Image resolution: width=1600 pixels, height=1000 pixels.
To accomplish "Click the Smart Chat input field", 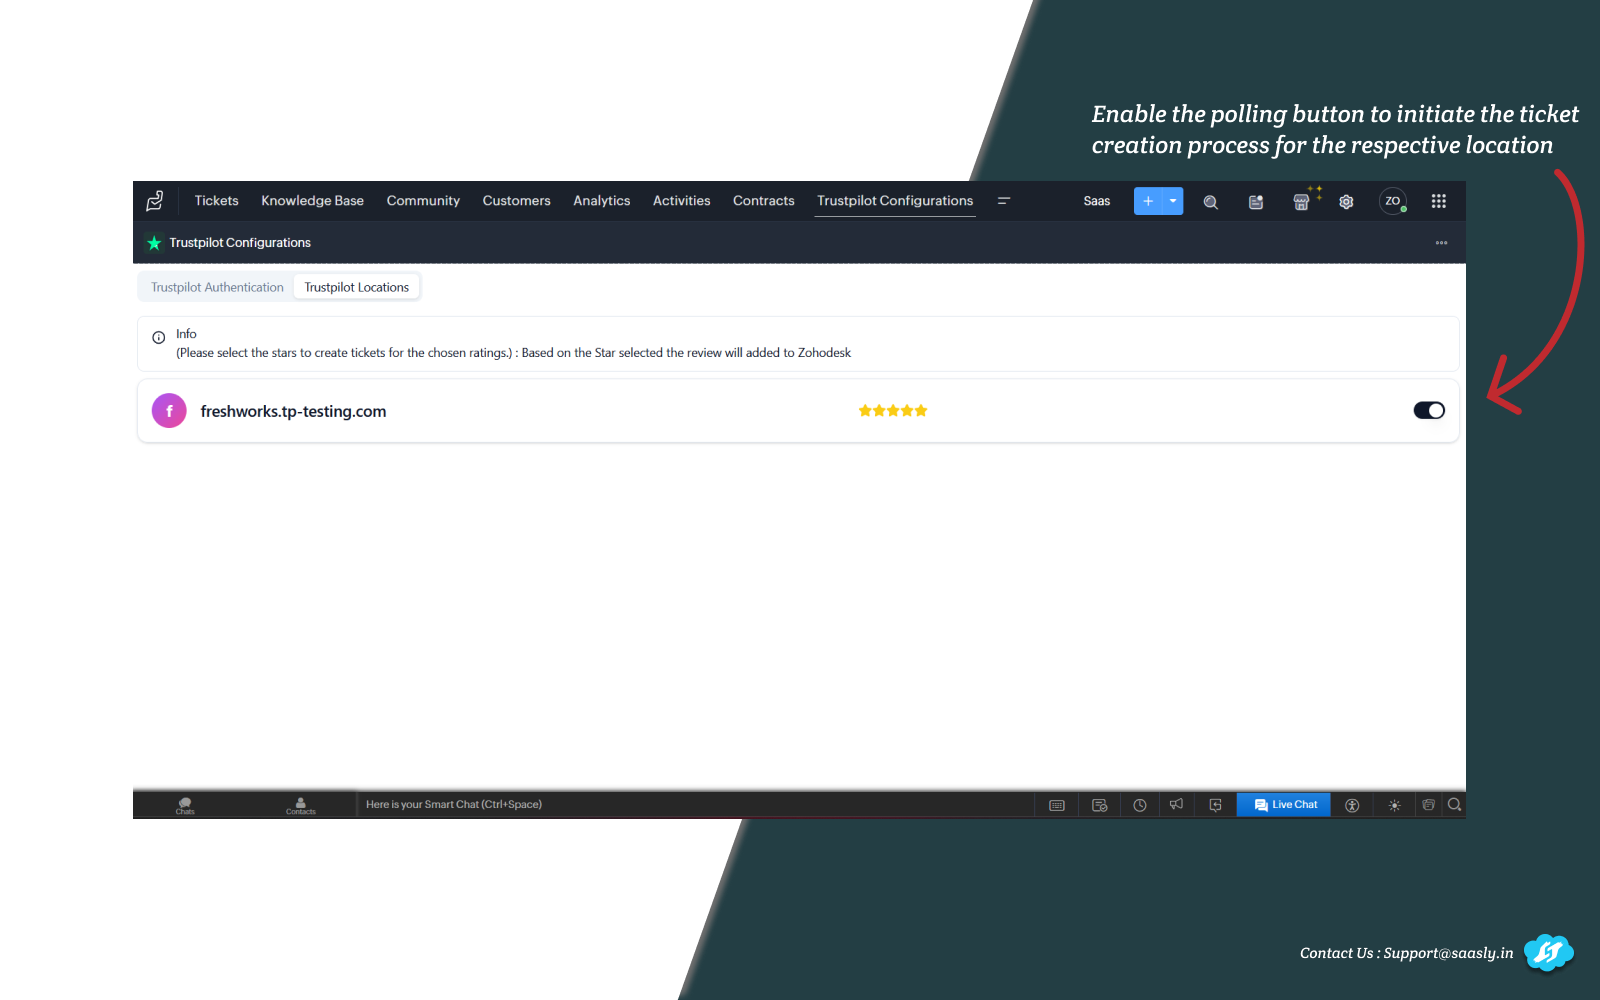I will click(695, 805).
